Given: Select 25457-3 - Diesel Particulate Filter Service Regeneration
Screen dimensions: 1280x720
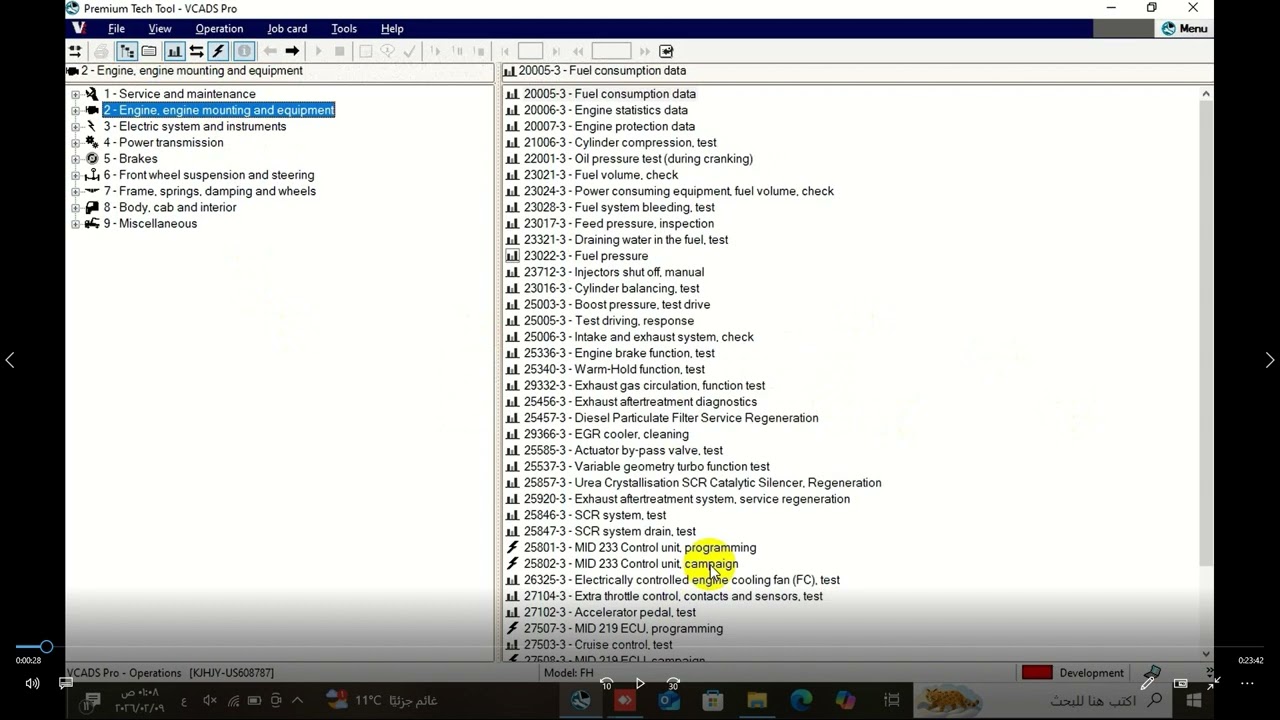Looking at the screenshot, I should coord(671,418).
